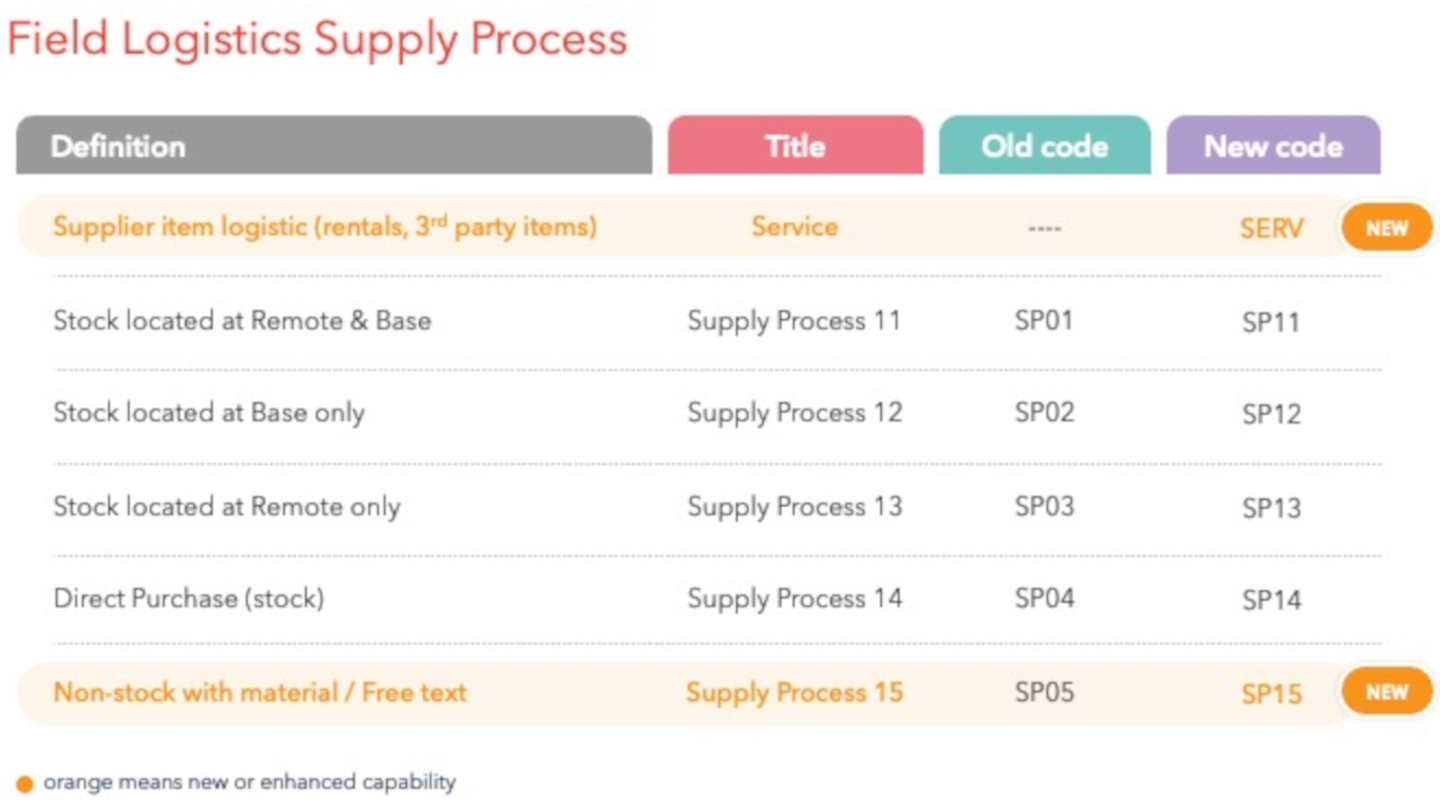Image resolution: width=1440 pixels, height=800 pixels.
Task: Click the orange legend dot
Action: point(25,784)
